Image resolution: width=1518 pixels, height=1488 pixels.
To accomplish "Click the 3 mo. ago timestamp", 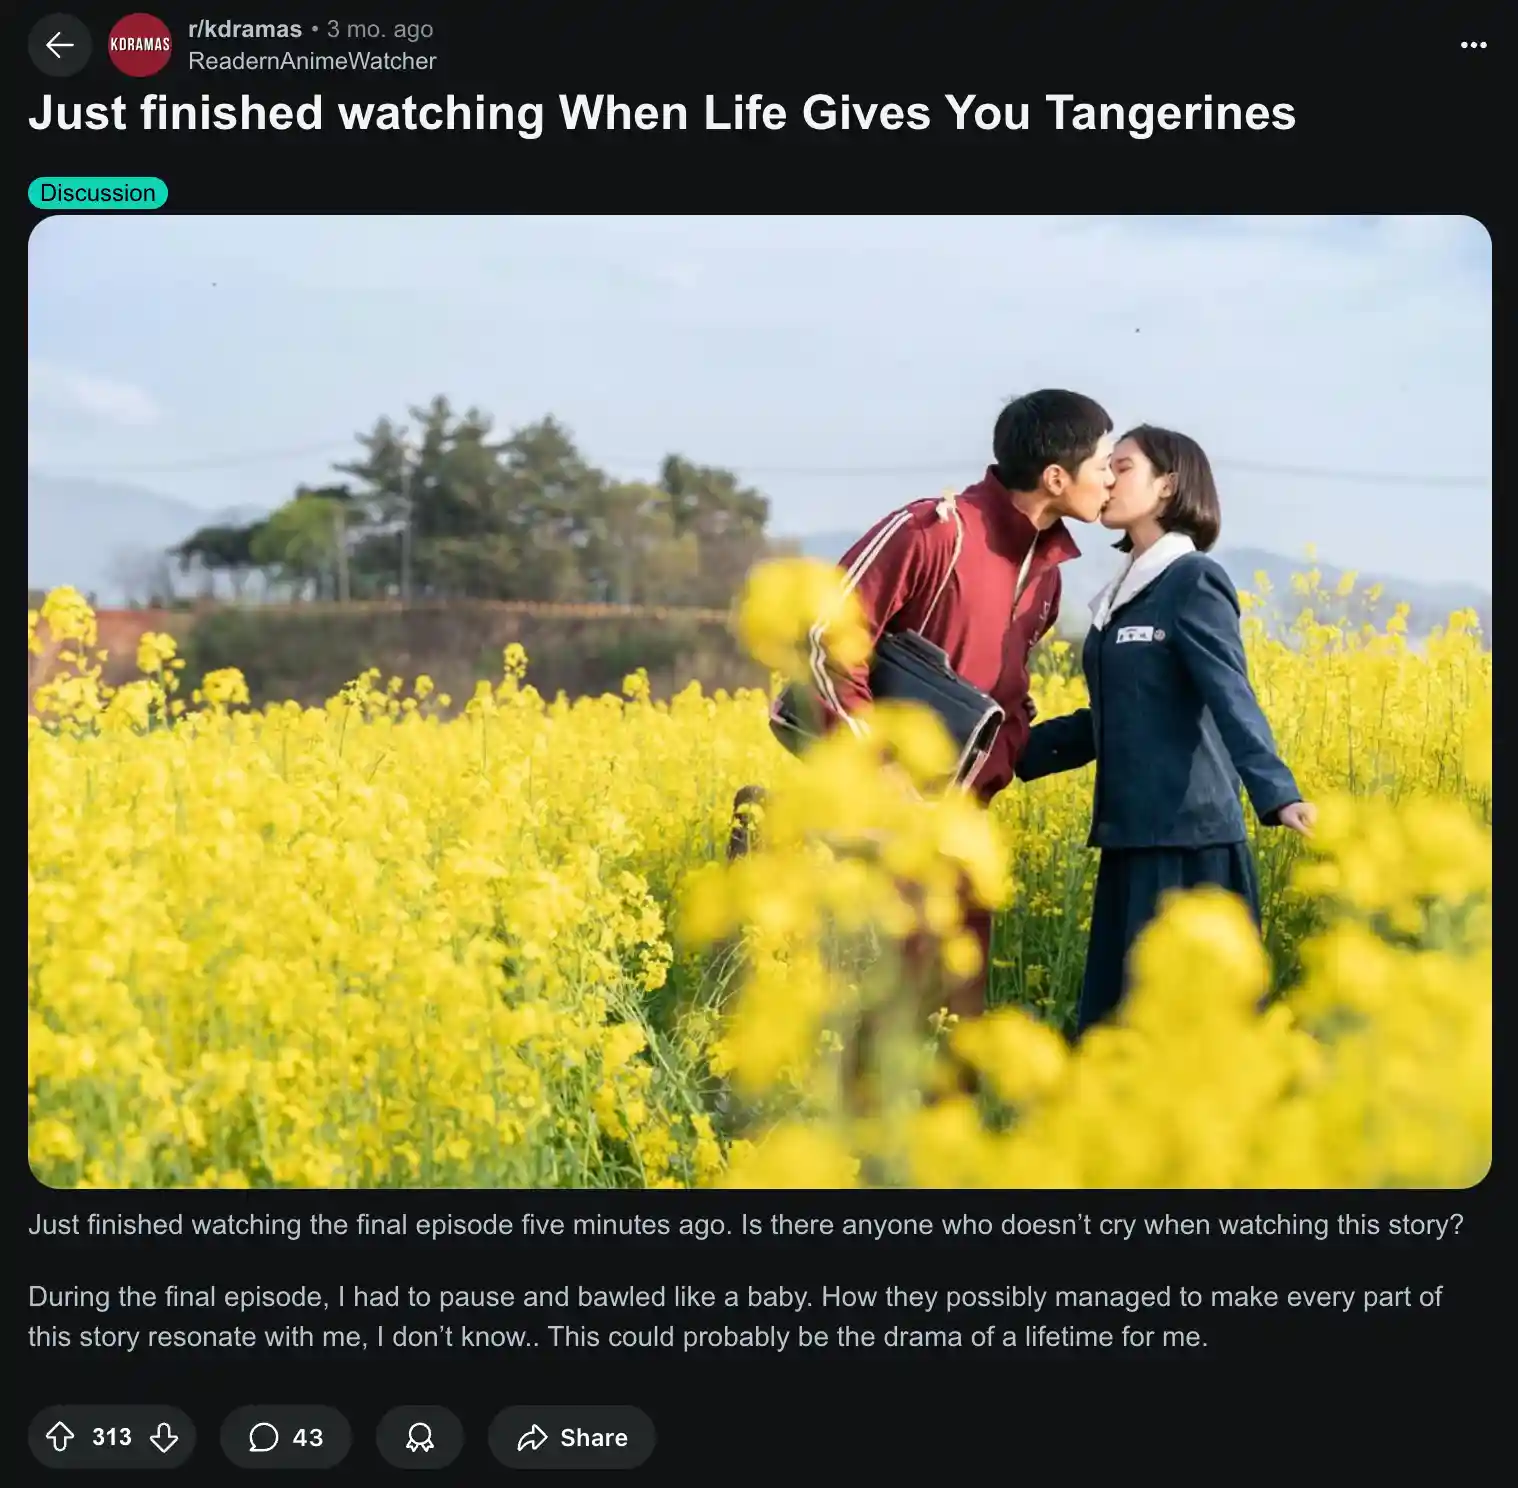I will pyautogui.click(x=380, y=29).
